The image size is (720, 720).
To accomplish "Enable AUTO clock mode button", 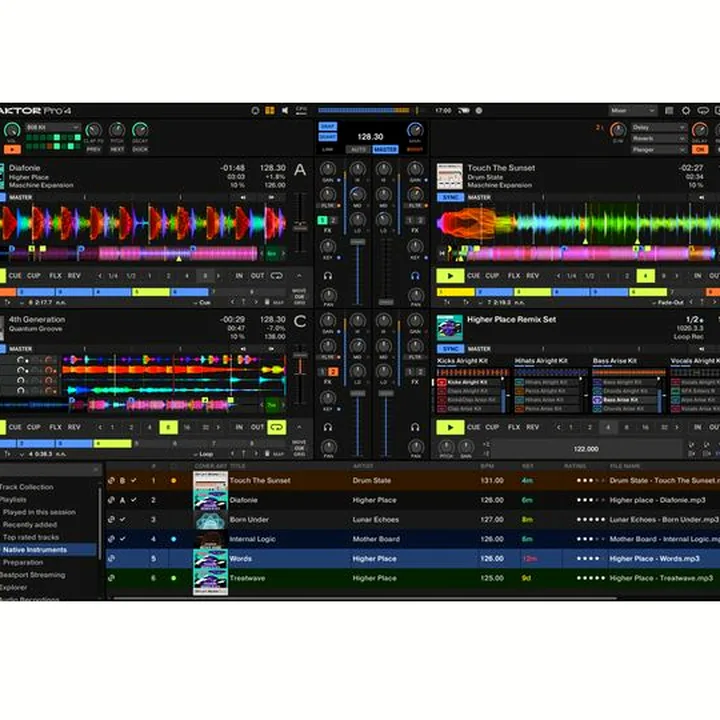I will (x=358, y=149).
